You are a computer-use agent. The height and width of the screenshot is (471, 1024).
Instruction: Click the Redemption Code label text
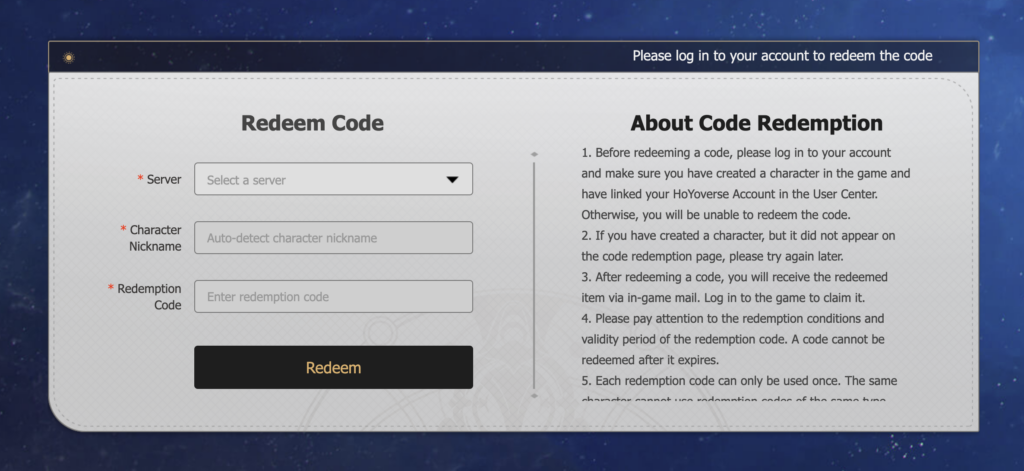point(150,297)
